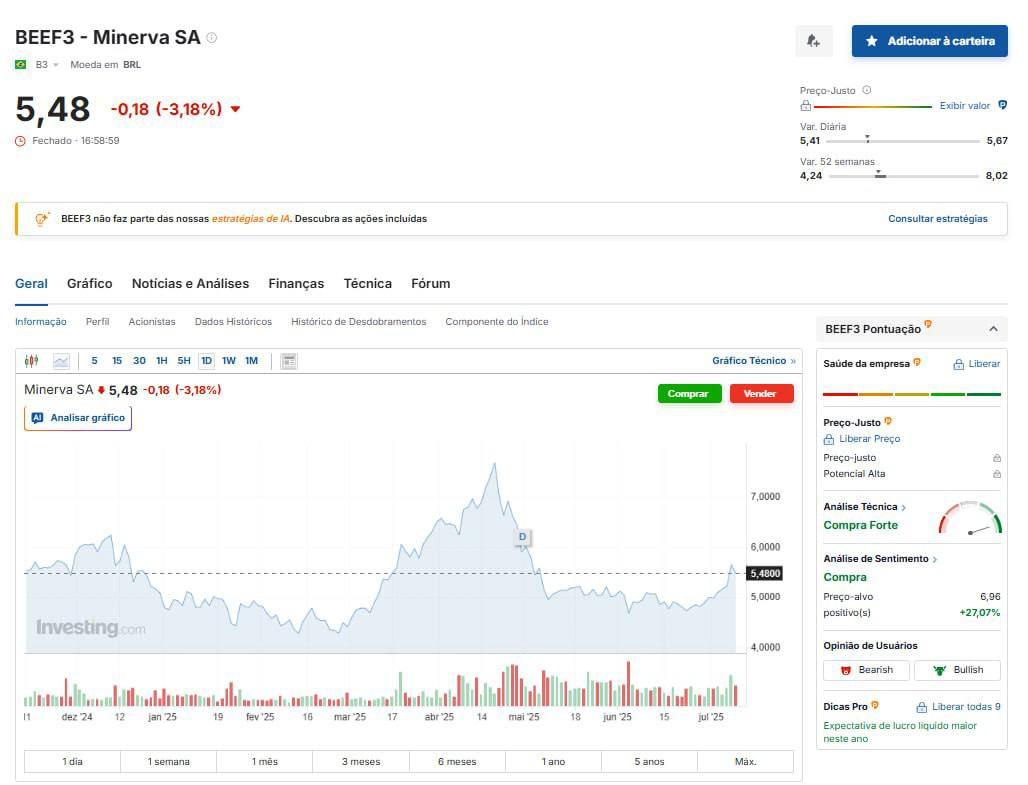The image size is (1028, 785).
Task: Select the 1M chart interval
Action: (x=251, y=361)
